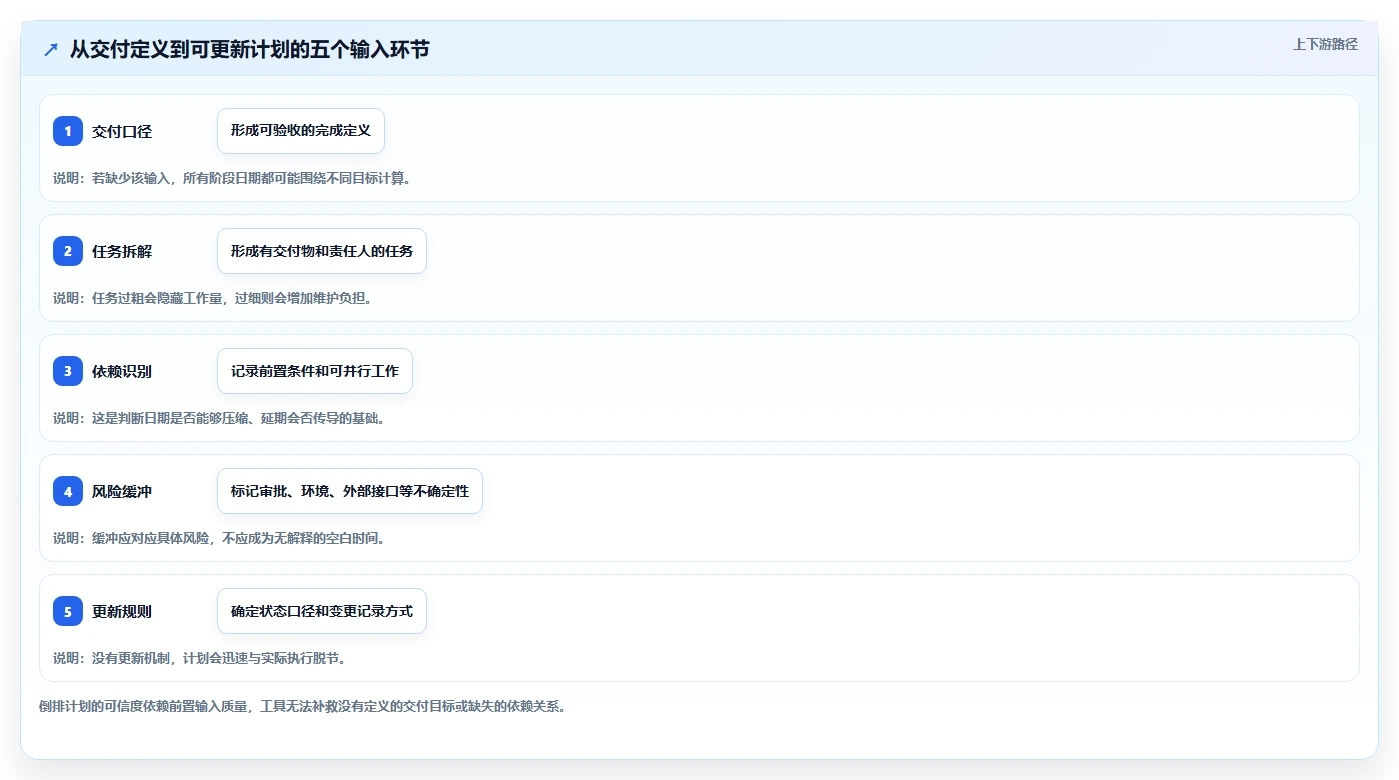Click the '确定状态口径和变更记录方式' chip

pos(322,611)
